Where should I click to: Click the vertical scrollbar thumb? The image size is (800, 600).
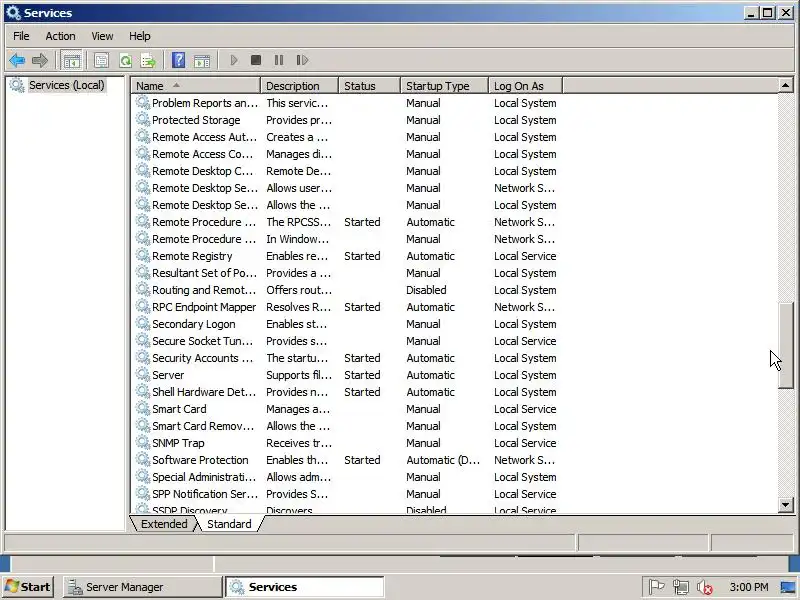pyautogui.click(x=786, y=346)
